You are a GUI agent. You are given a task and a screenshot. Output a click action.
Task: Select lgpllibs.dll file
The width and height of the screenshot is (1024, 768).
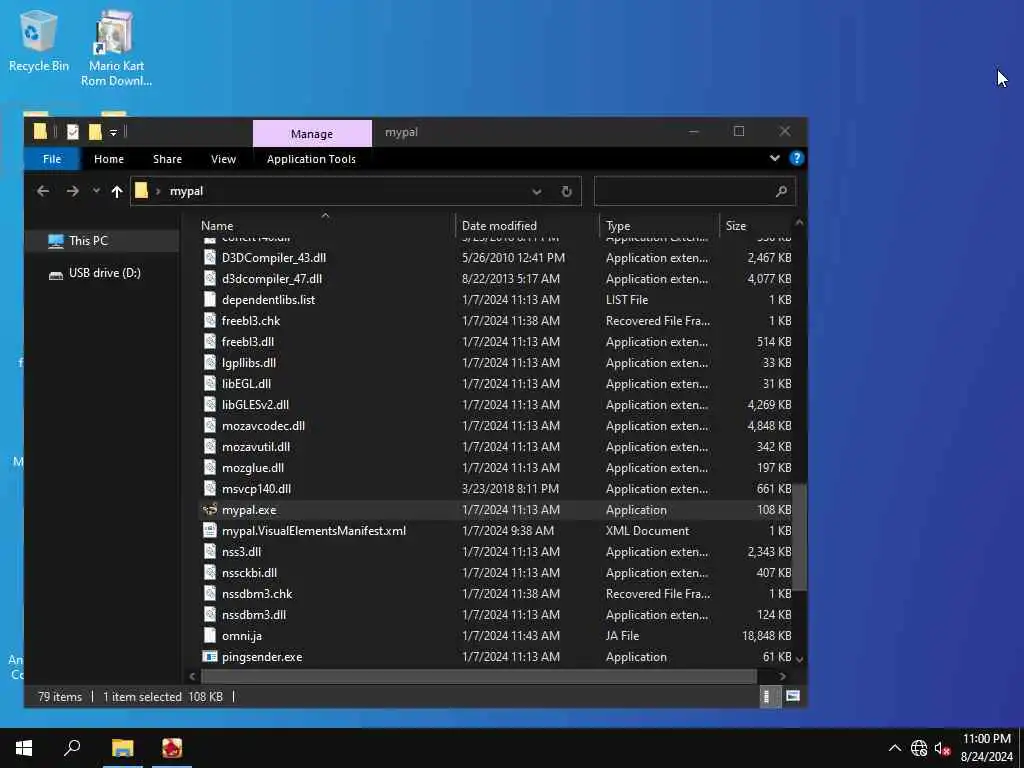(249, 362)
